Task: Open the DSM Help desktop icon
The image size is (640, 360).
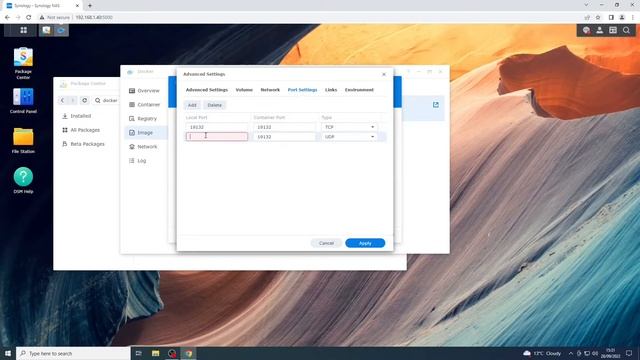Action: coord(23,180)
